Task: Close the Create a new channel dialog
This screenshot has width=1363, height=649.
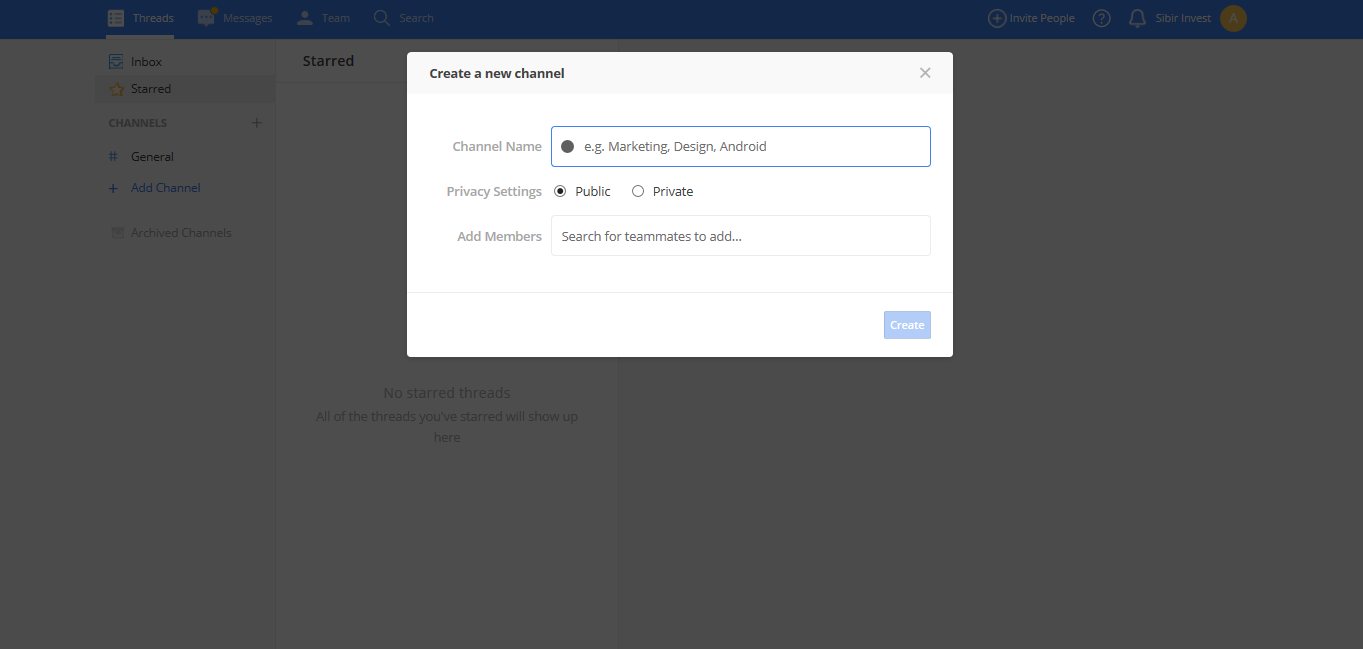Action: pos(925,73)
